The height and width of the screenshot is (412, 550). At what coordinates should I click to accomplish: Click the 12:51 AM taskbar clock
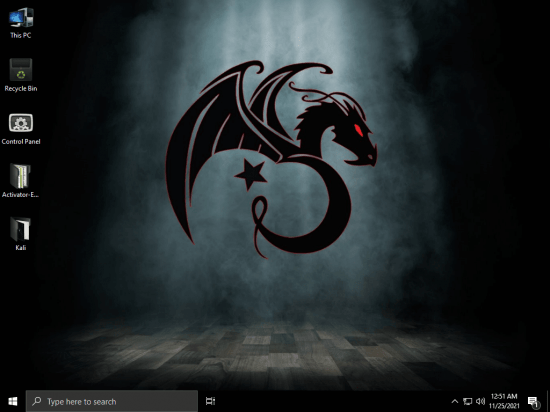(x=504, y=397)
